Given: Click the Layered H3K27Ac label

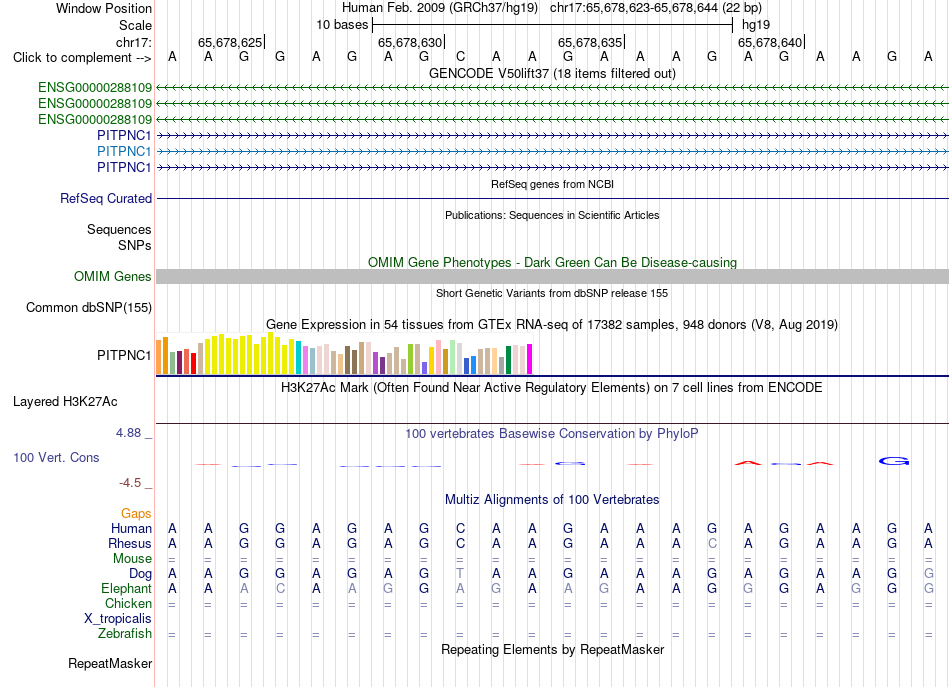Looking at the screenshot, I should click(x=65, y=402).
